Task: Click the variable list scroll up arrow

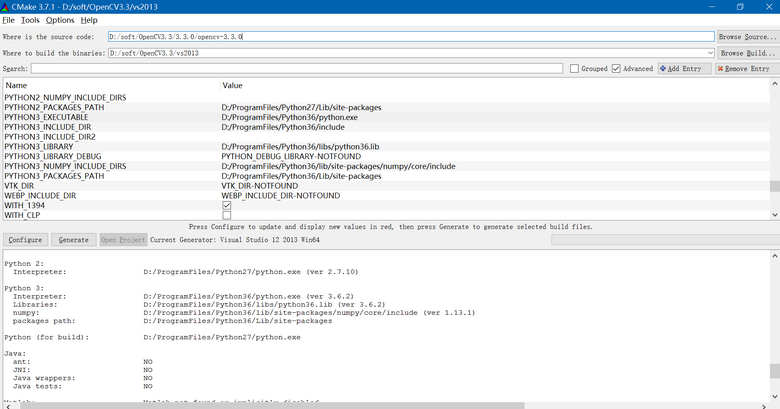Action: click(x=775, y=84)
